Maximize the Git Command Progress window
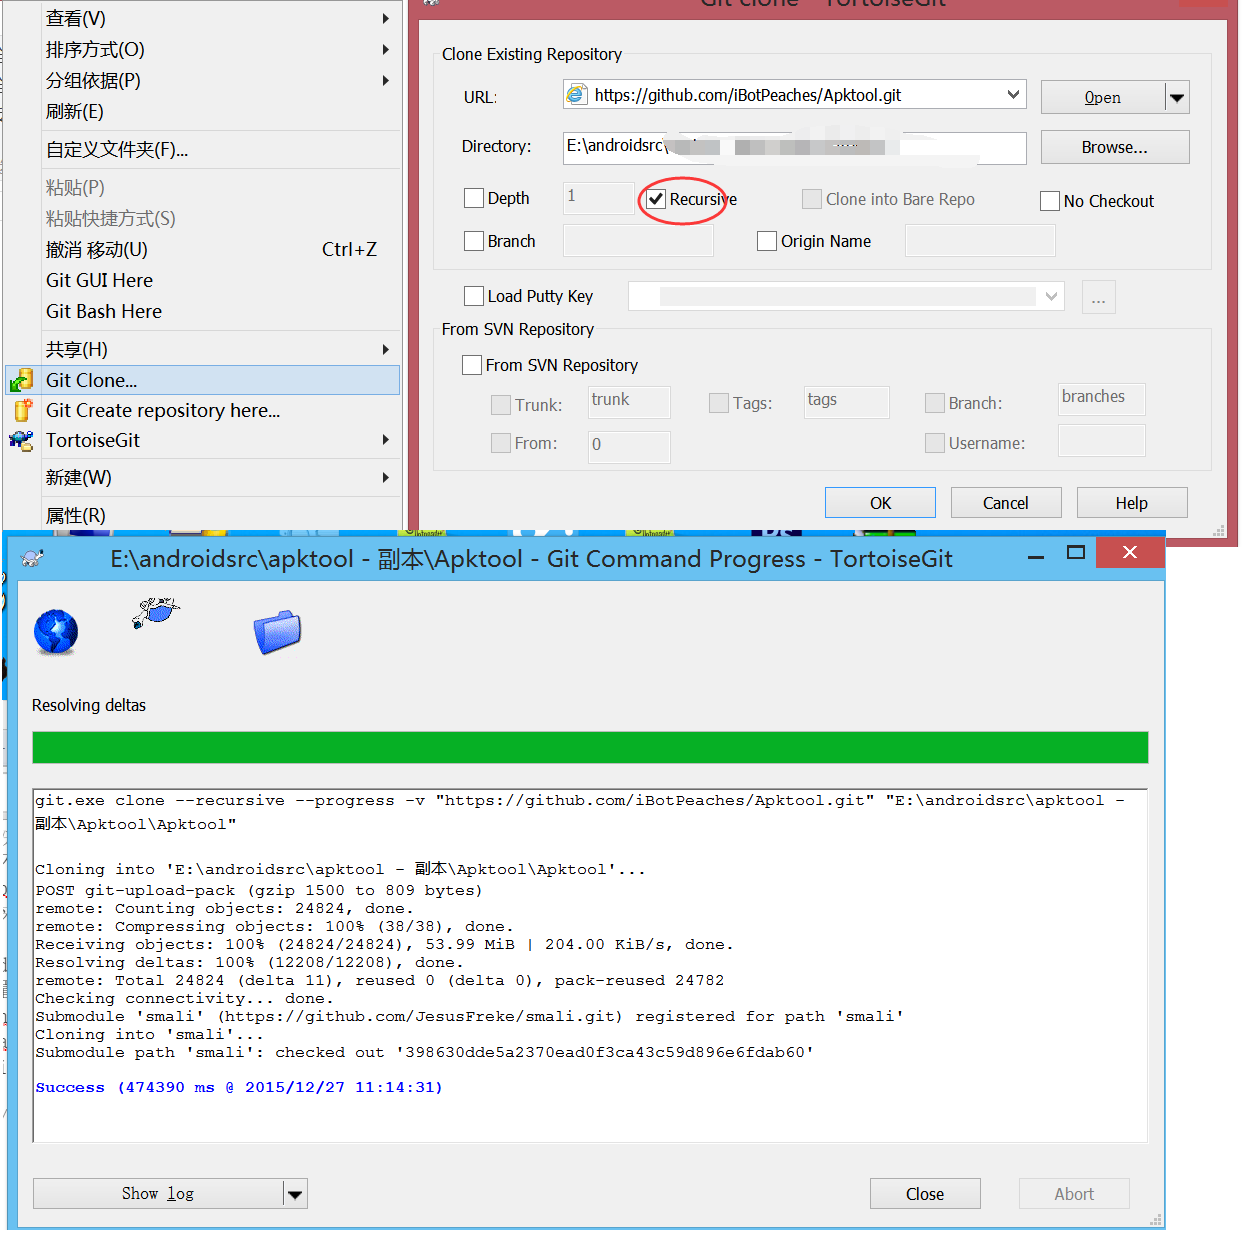1244x1234 pixels. [x=1076, y=552]
